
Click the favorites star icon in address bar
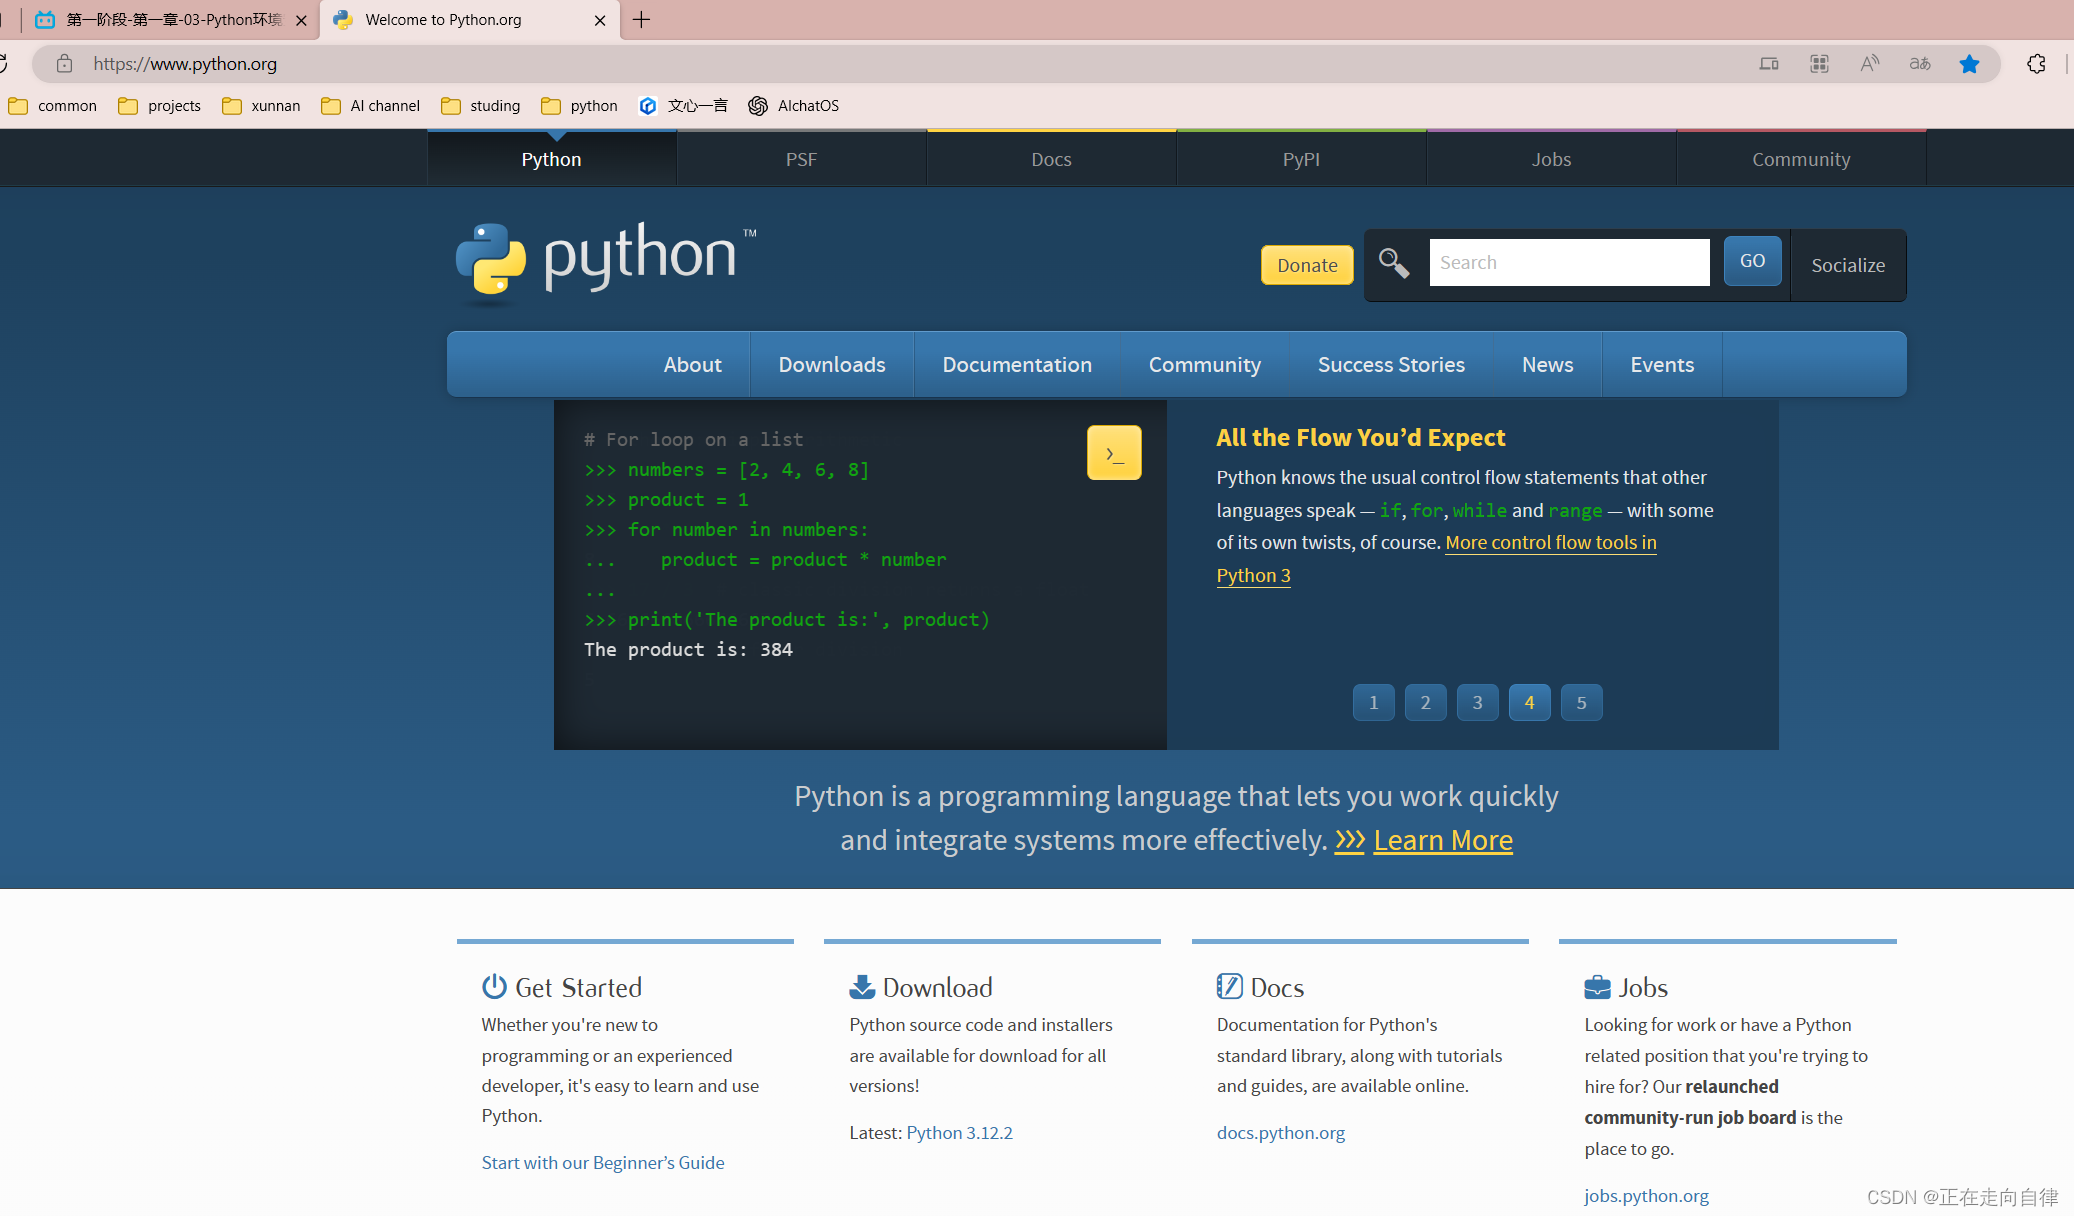(x=1969, y=64)
